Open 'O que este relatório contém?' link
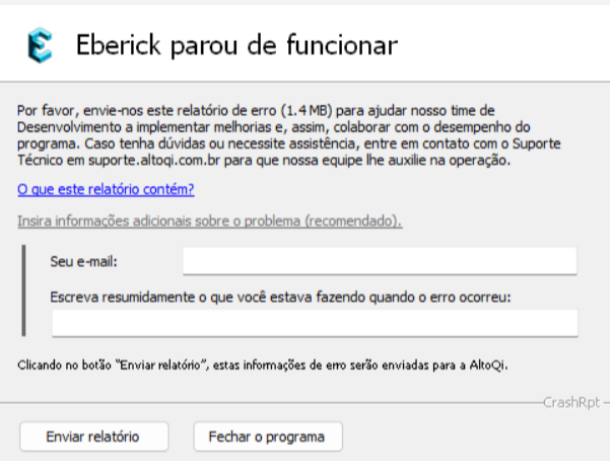Screen dimensions: 610x461 pyautogui.click(x=106, y=189)
